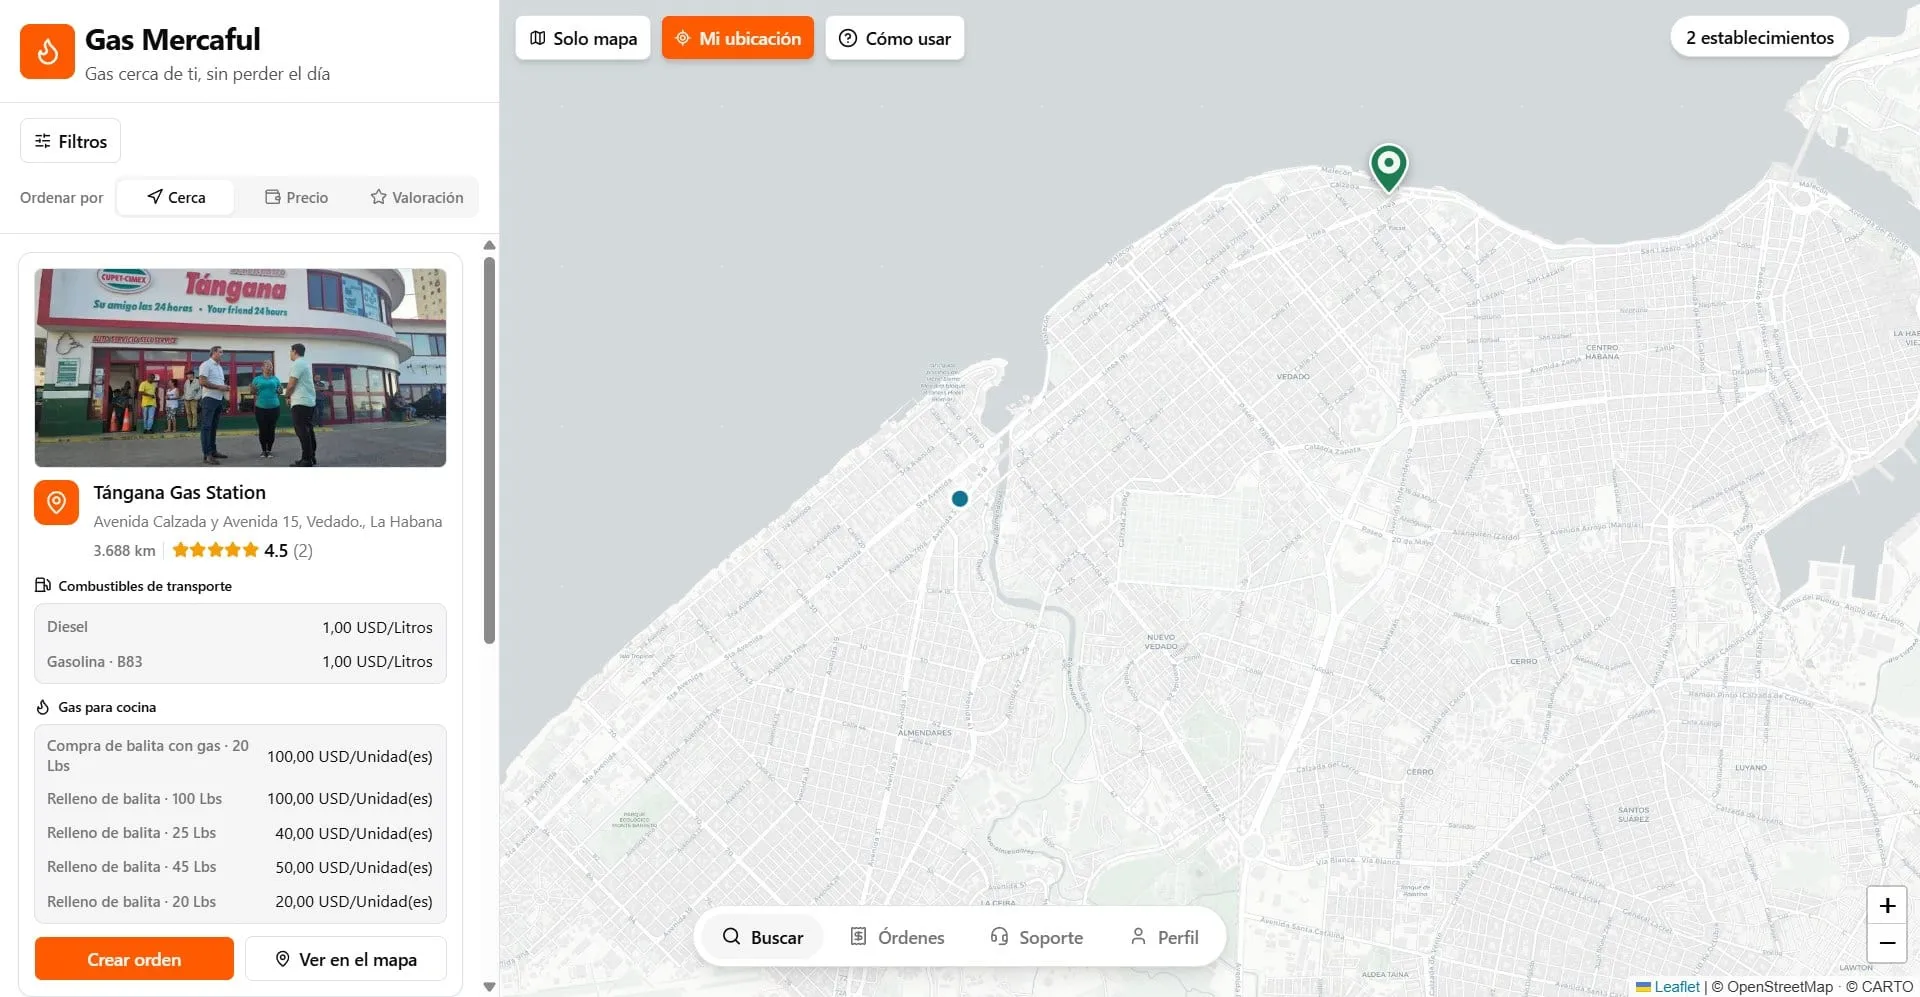Select Relleno de balita · 20 Lbs
This screenshot has width=1920, height=997.
(240, 901)
